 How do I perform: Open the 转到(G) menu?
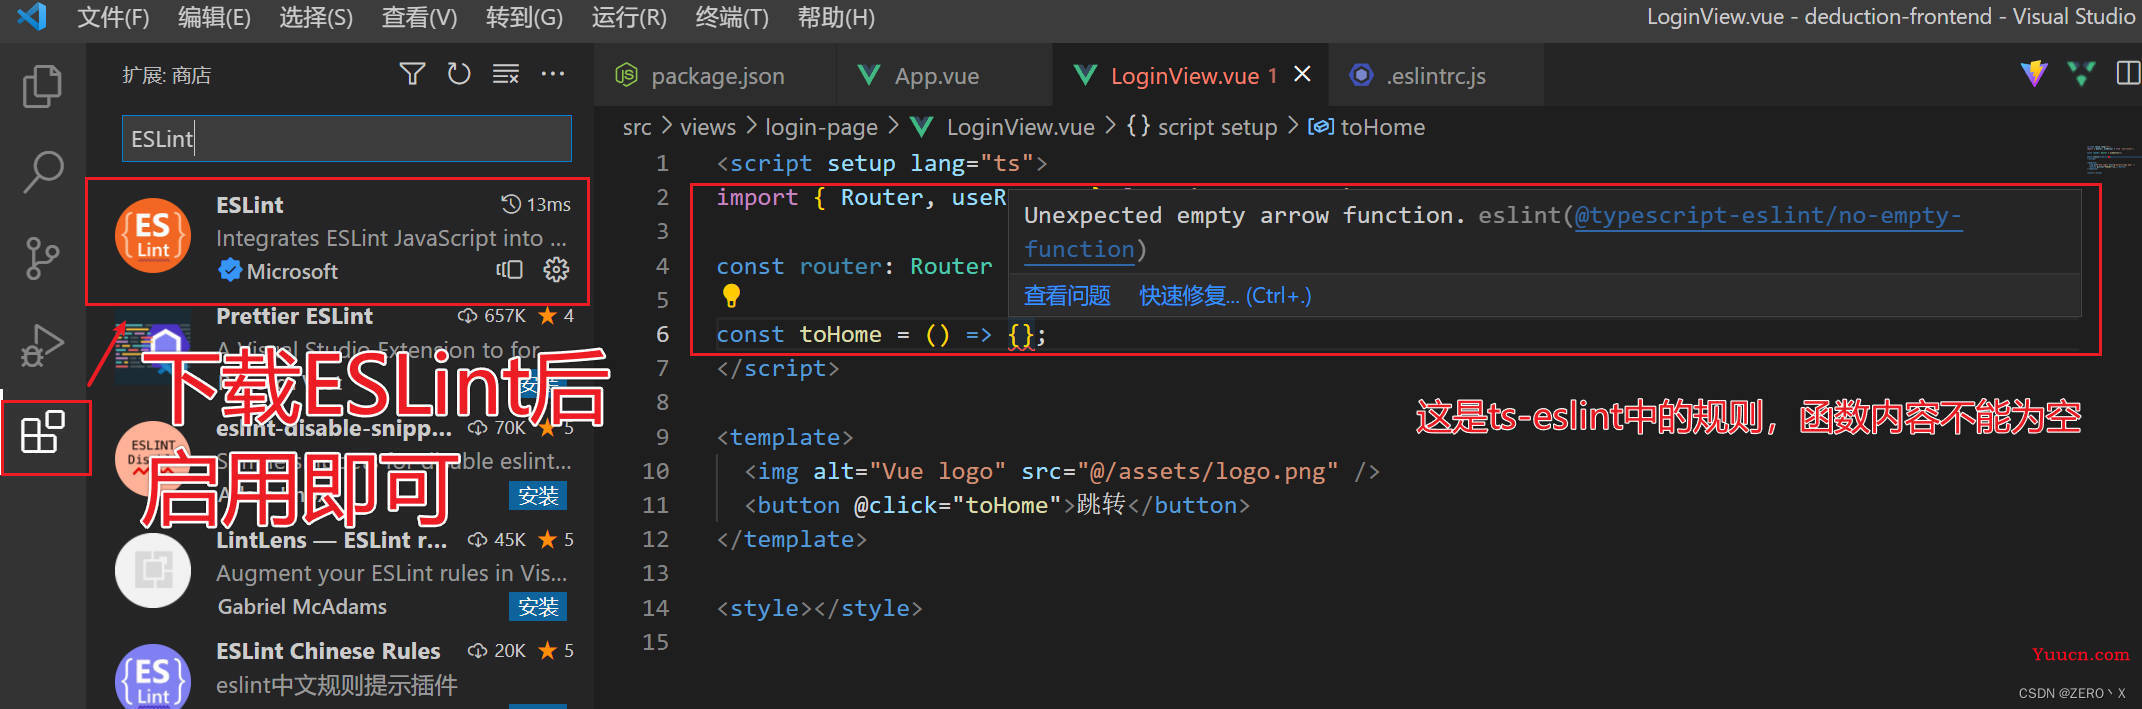(524, 17)
